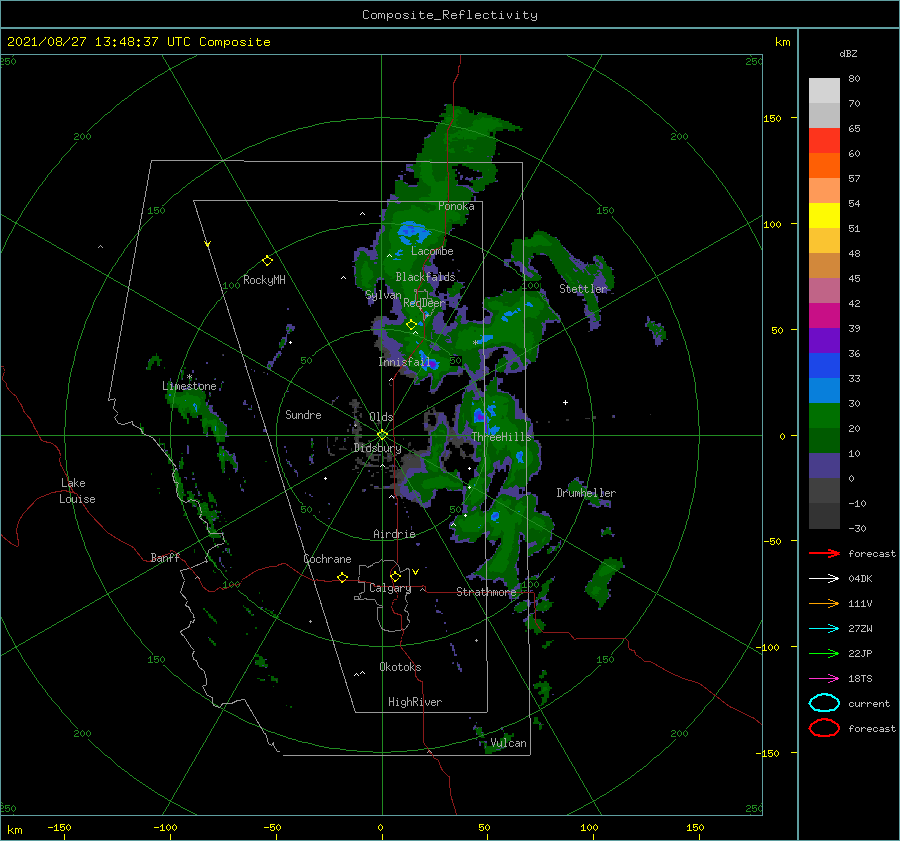Click the Airdrie label
Viewport: 900px width, 841px height.
(394, 534)
